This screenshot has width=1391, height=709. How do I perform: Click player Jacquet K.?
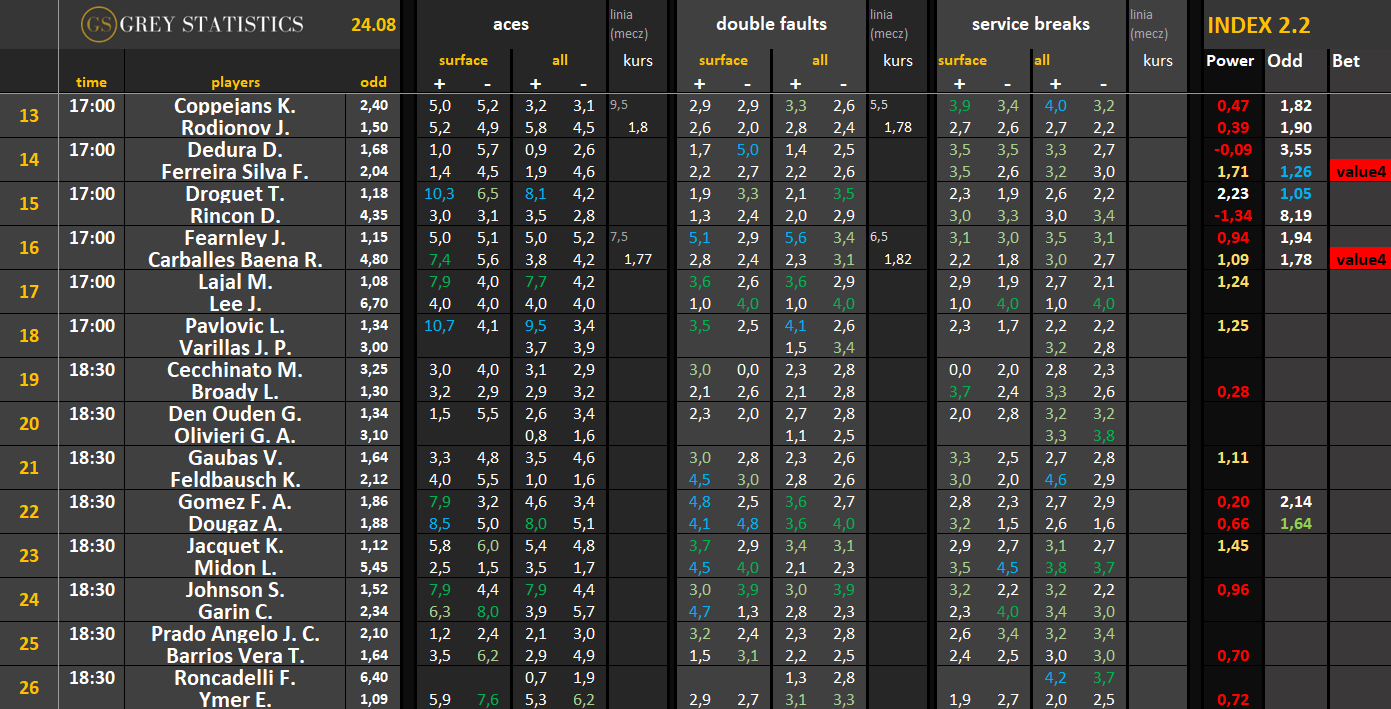(235, 546)
